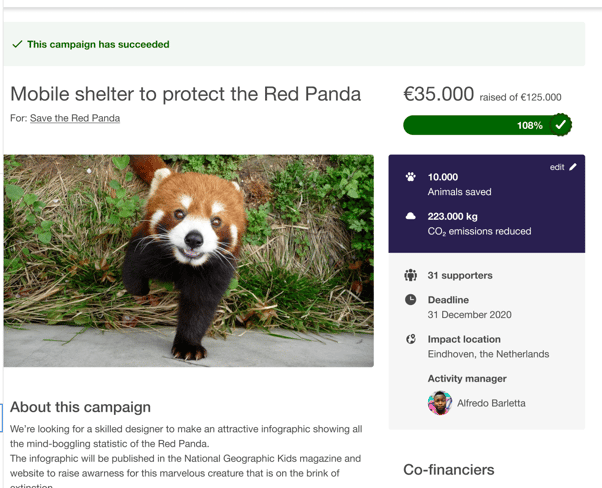Open the Save the Red Panda link
Screen dimensions: 602x488
pos(75,118)
